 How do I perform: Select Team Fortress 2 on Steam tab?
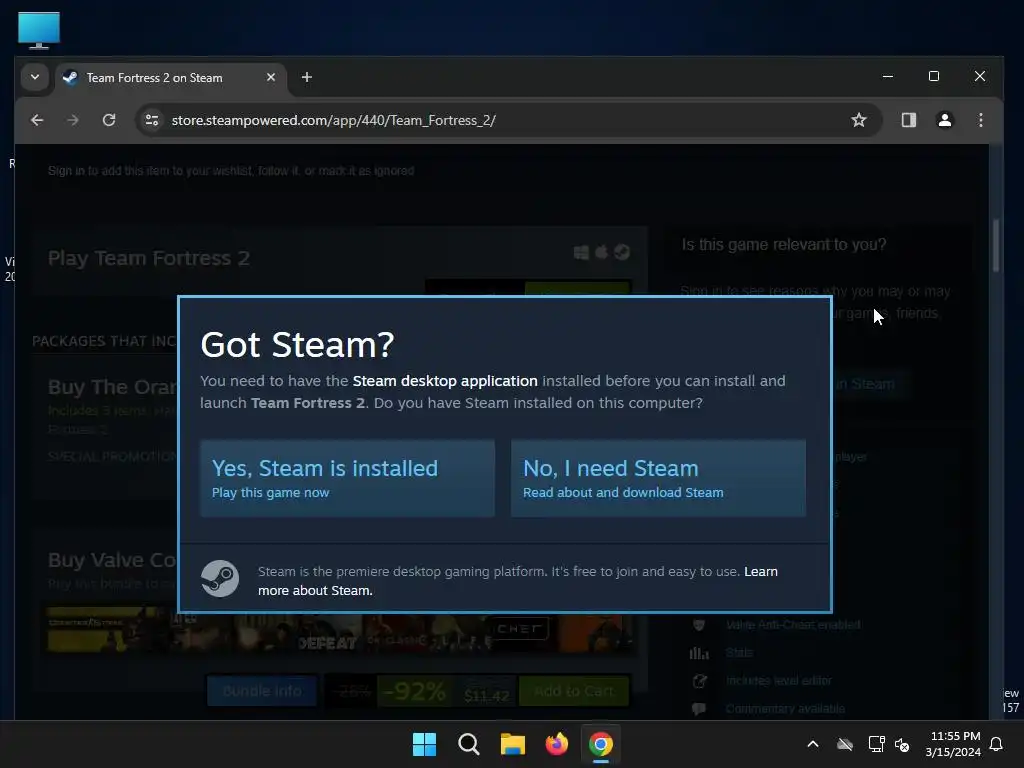tap(171, 78)
